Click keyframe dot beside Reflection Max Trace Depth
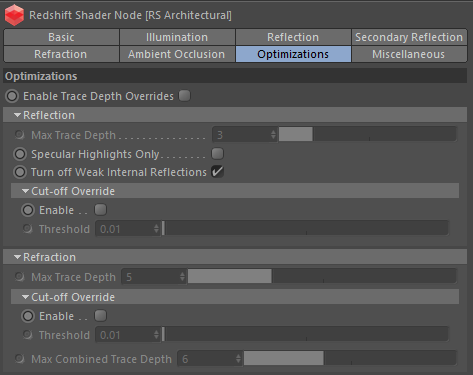Screen dimensions: 473x375 click(19, 135)
